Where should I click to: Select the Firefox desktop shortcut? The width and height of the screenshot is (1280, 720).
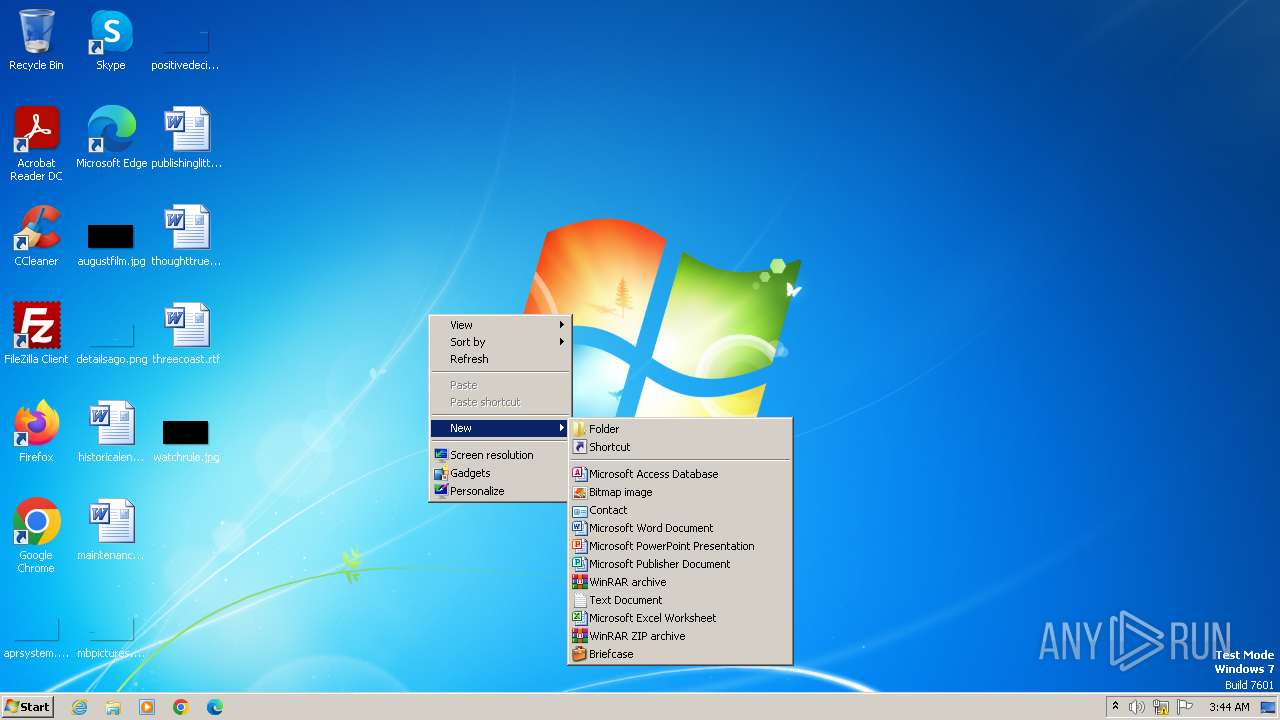pyautogui.click(x=36, y=432)
